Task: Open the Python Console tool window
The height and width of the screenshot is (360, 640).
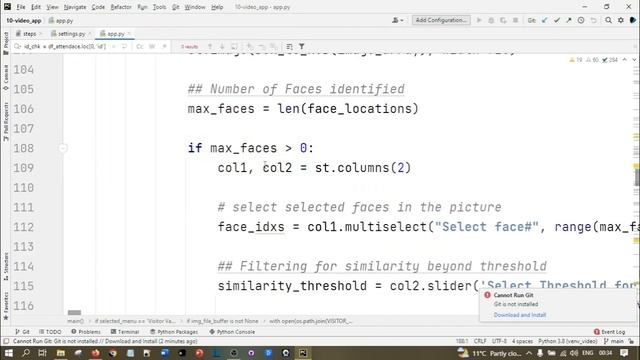Action: [232, 332]
